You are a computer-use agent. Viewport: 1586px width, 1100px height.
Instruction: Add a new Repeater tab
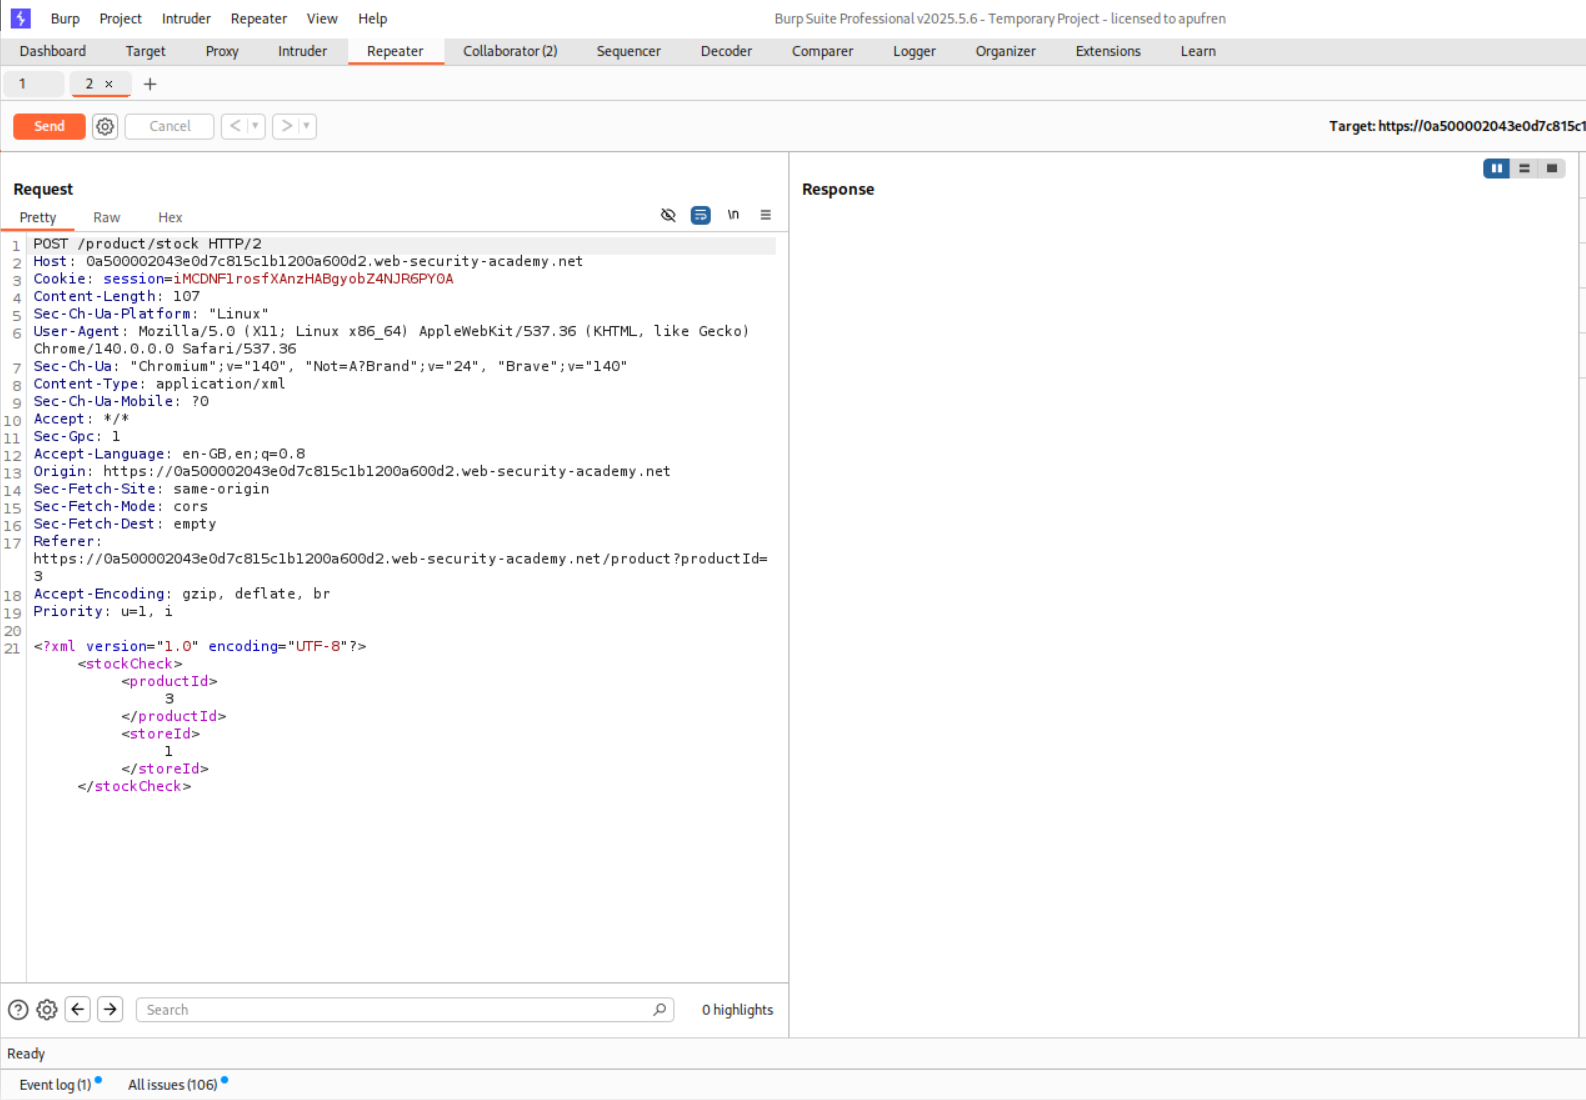pos(150,84)
